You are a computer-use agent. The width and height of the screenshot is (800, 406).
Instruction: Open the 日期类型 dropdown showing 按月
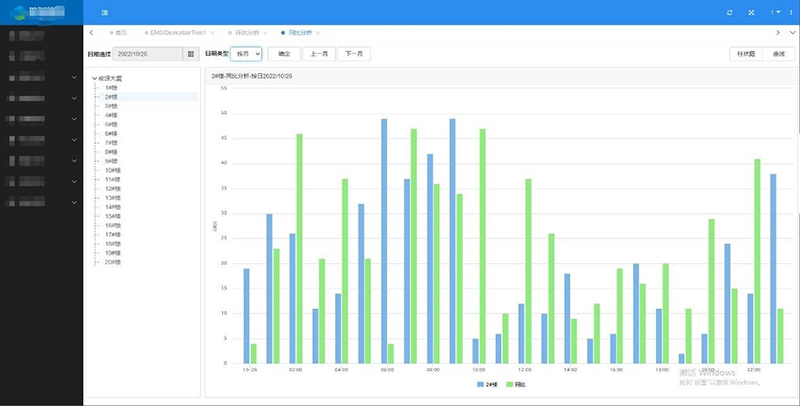click(246, 54)
